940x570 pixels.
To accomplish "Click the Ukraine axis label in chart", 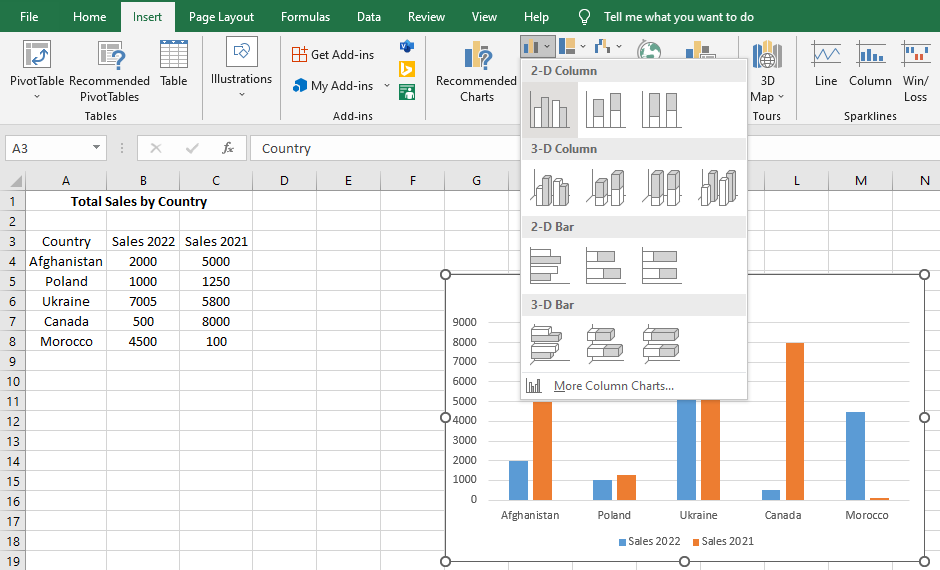I will (698, 515).
